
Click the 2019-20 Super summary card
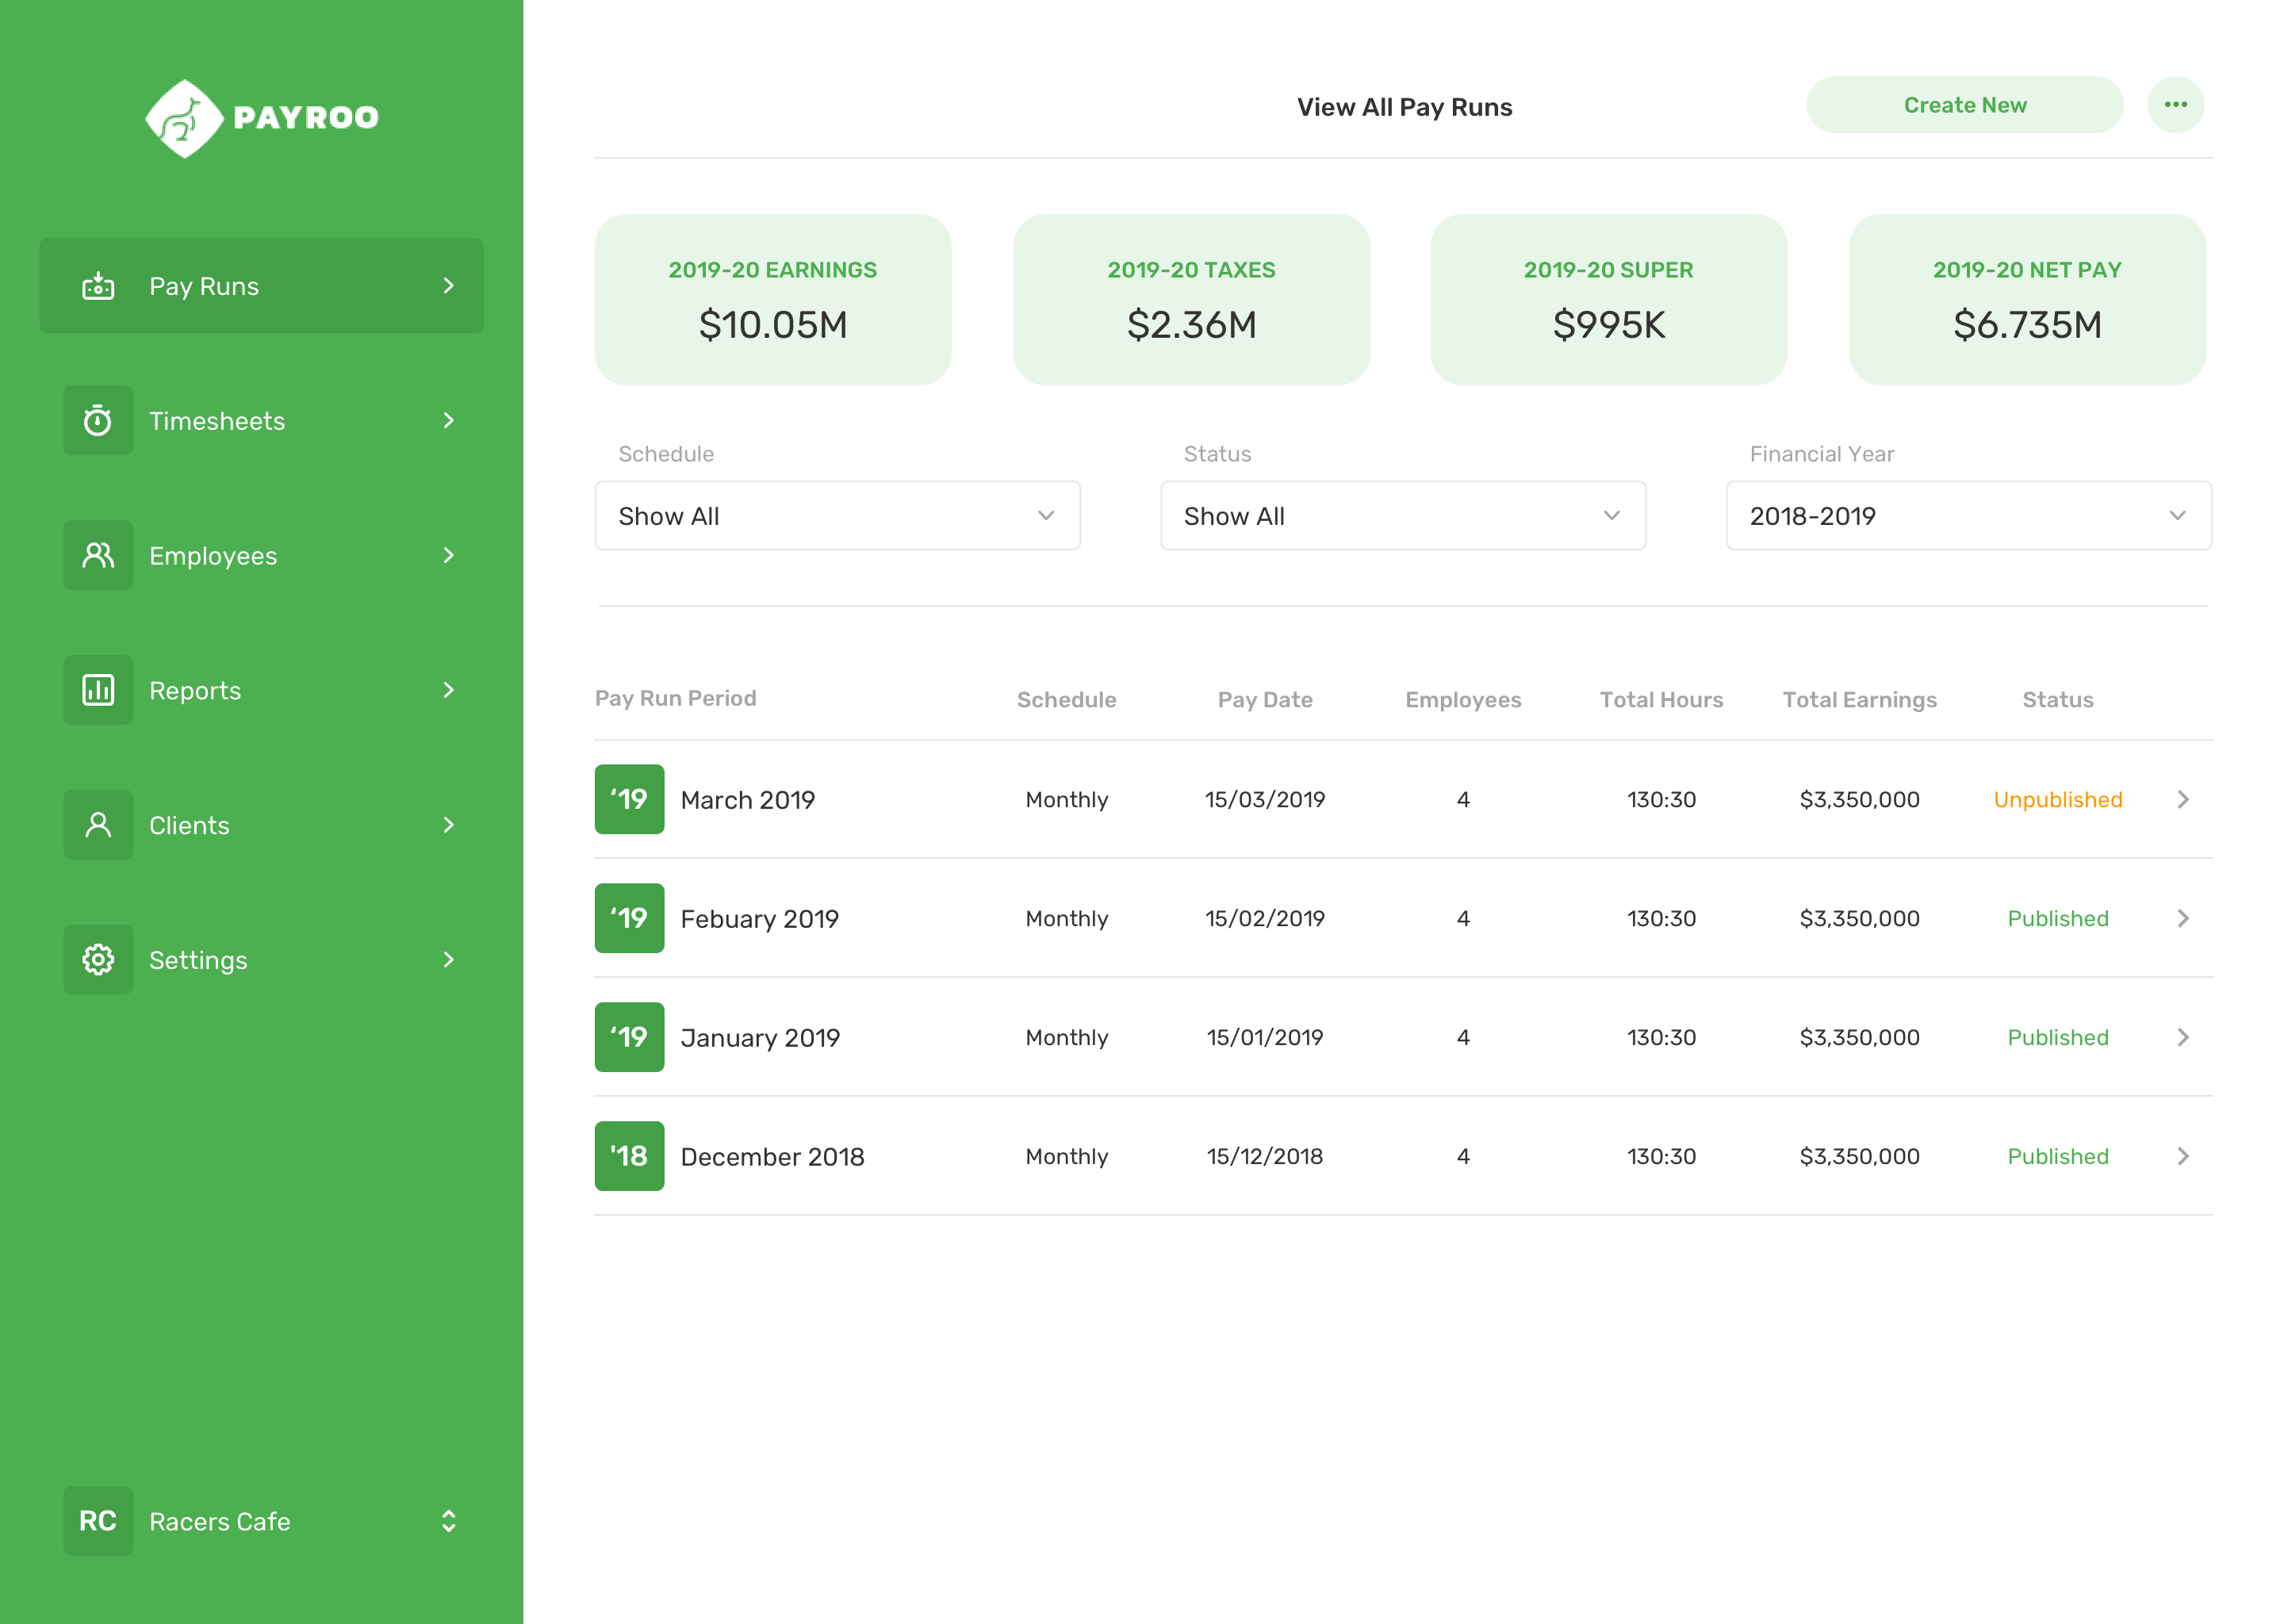point(1609,300)
